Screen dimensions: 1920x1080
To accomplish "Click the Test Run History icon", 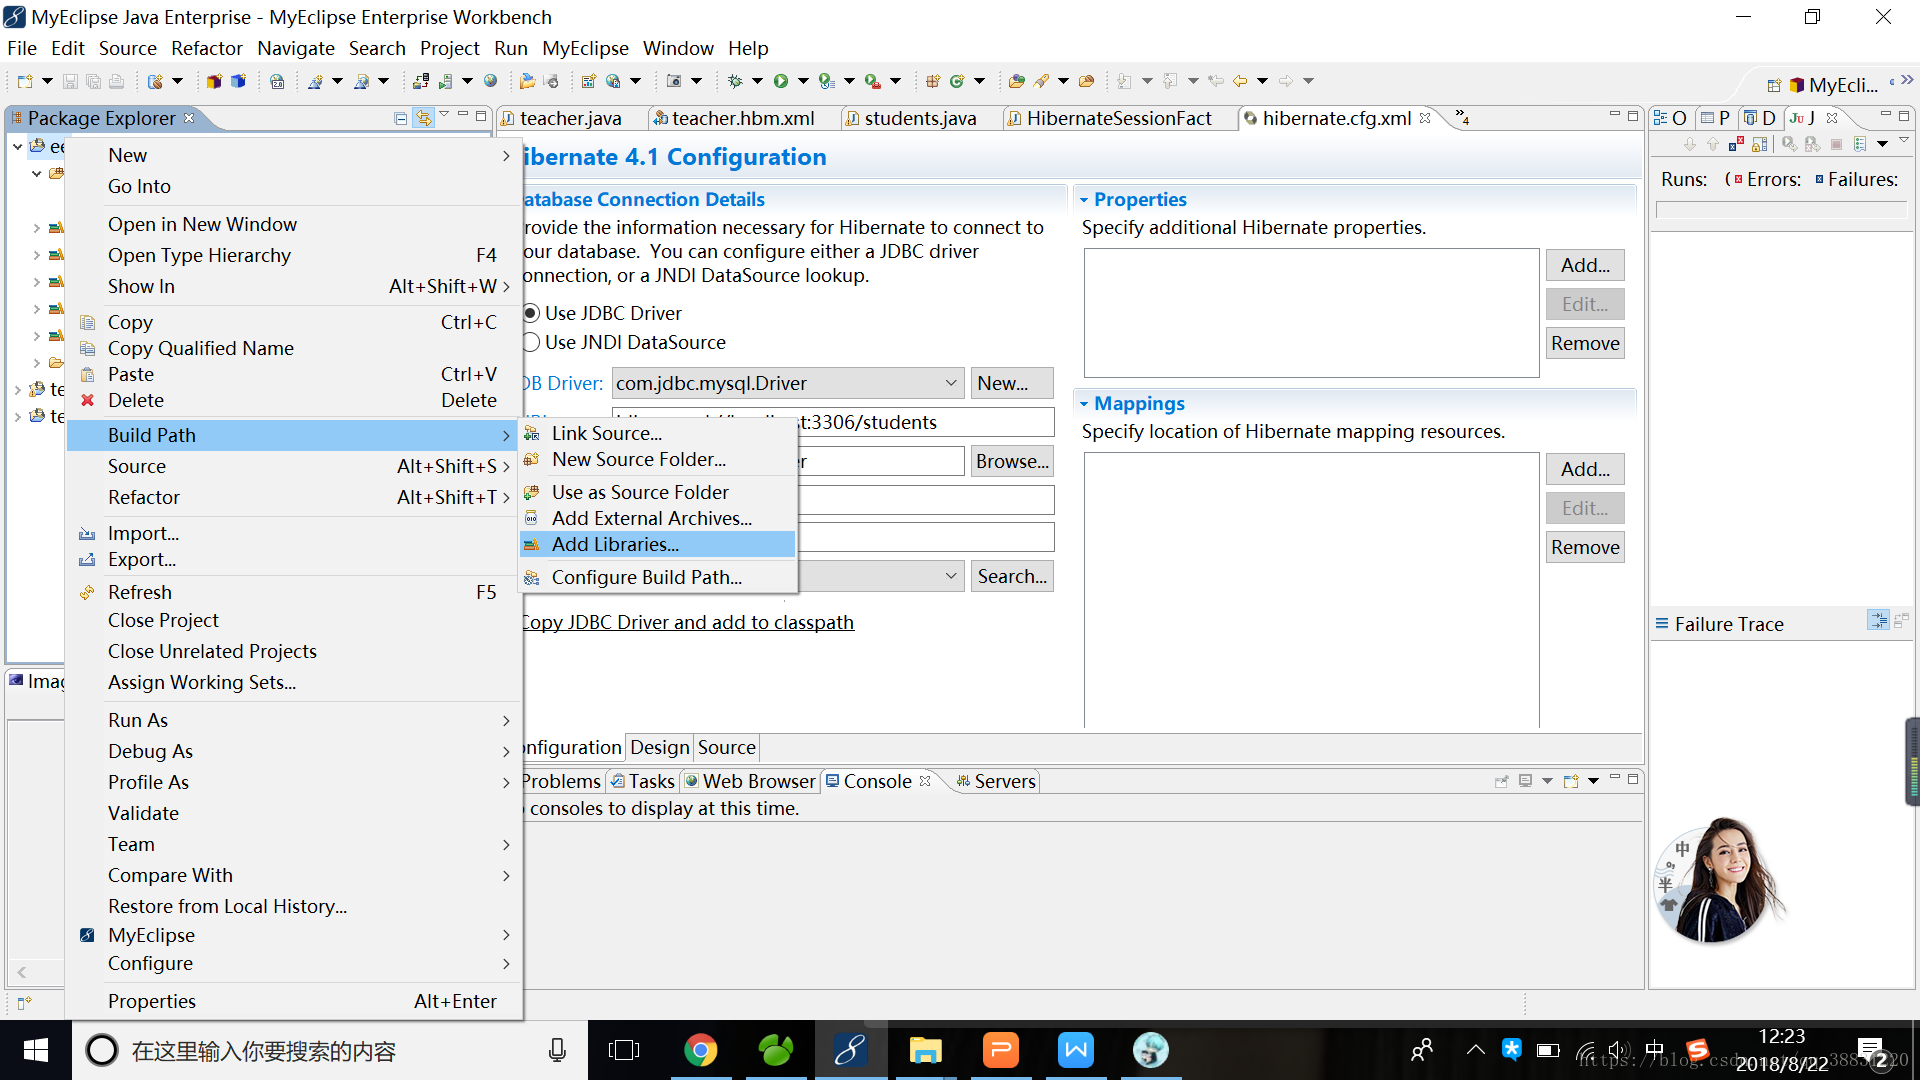I will [1860, 144].
